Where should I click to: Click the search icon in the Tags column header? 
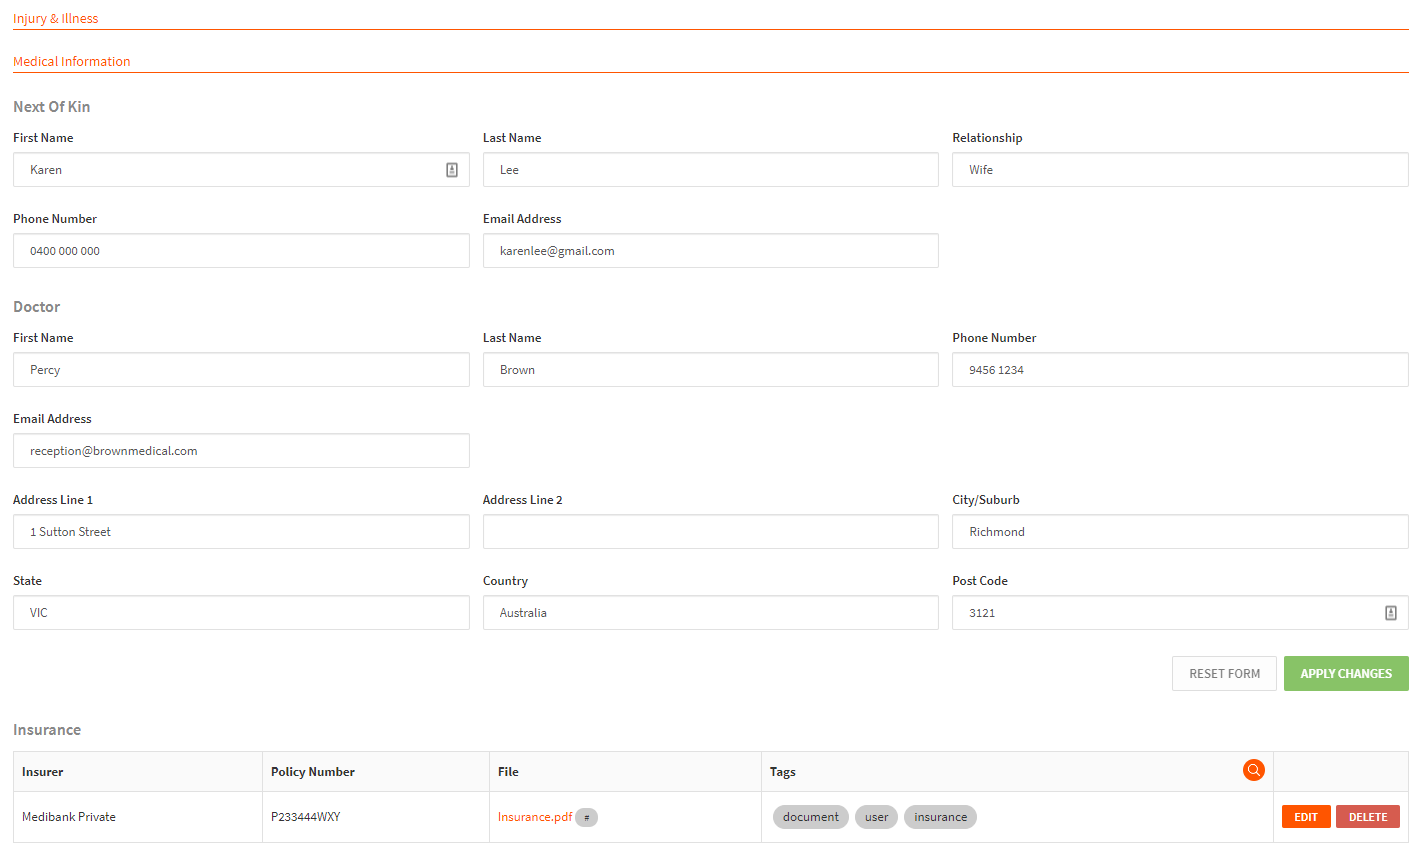click(x=1253, y=770)
